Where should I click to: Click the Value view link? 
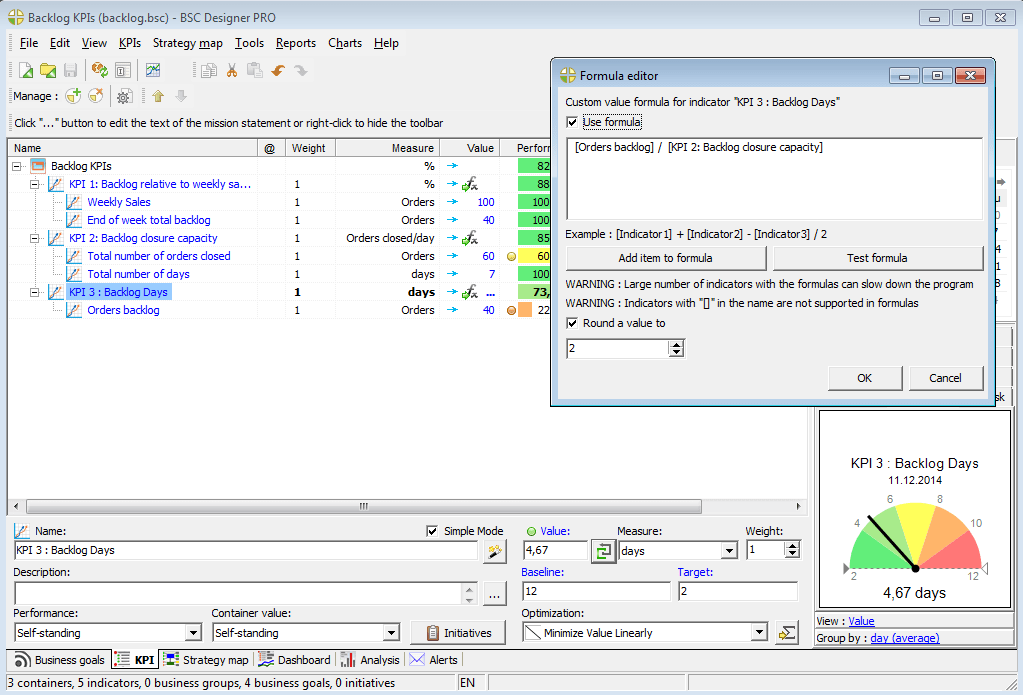861,621
